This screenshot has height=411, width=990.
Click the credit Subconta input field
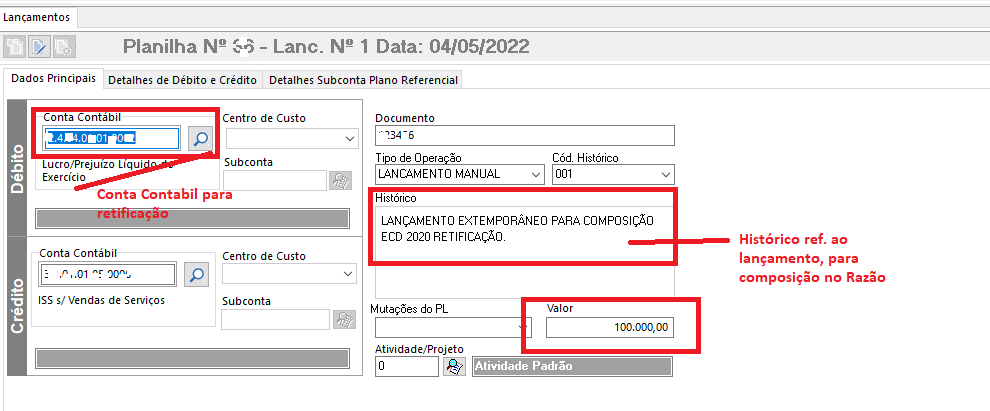click(275, 319)
